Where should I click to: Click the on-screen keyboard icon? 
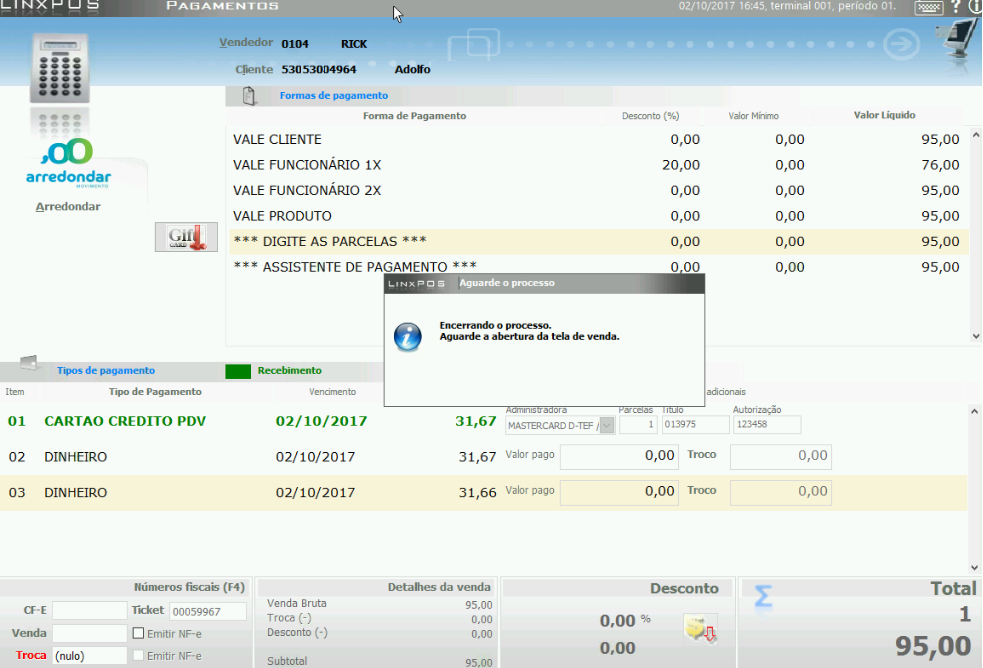[928, 8]
